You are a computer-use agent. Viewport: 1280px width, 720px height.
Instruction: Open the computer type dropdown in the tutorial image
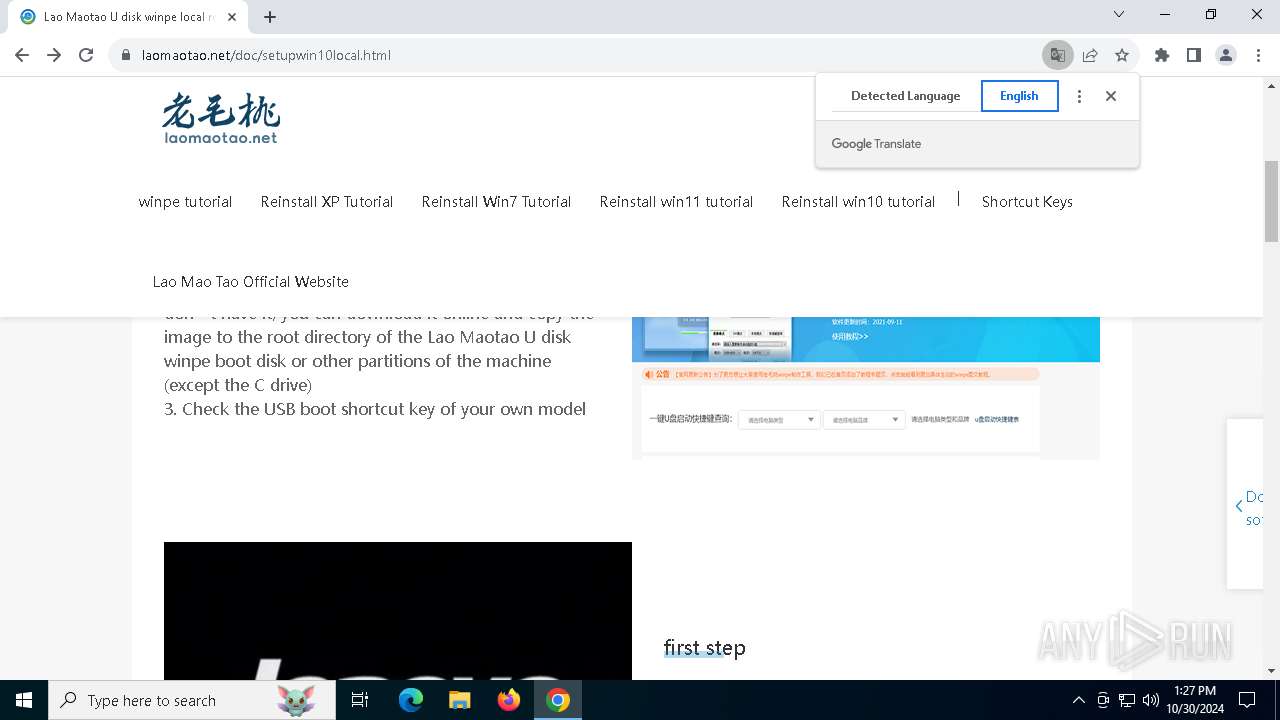pyautogui.click(x=779, y=420)
